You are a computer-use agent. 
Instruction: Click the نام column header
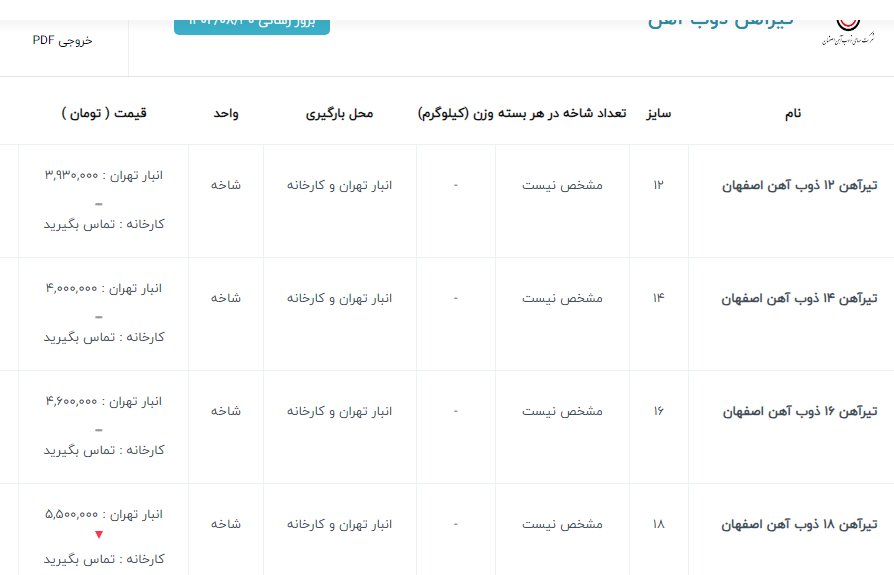tap(791, 114)
